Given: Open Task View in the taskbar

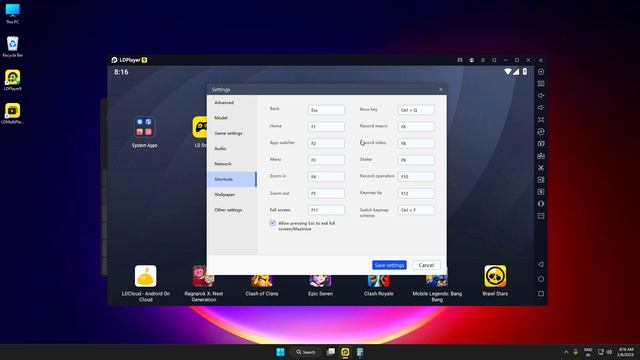Looking at the screenshot, I should pos(331,352).
